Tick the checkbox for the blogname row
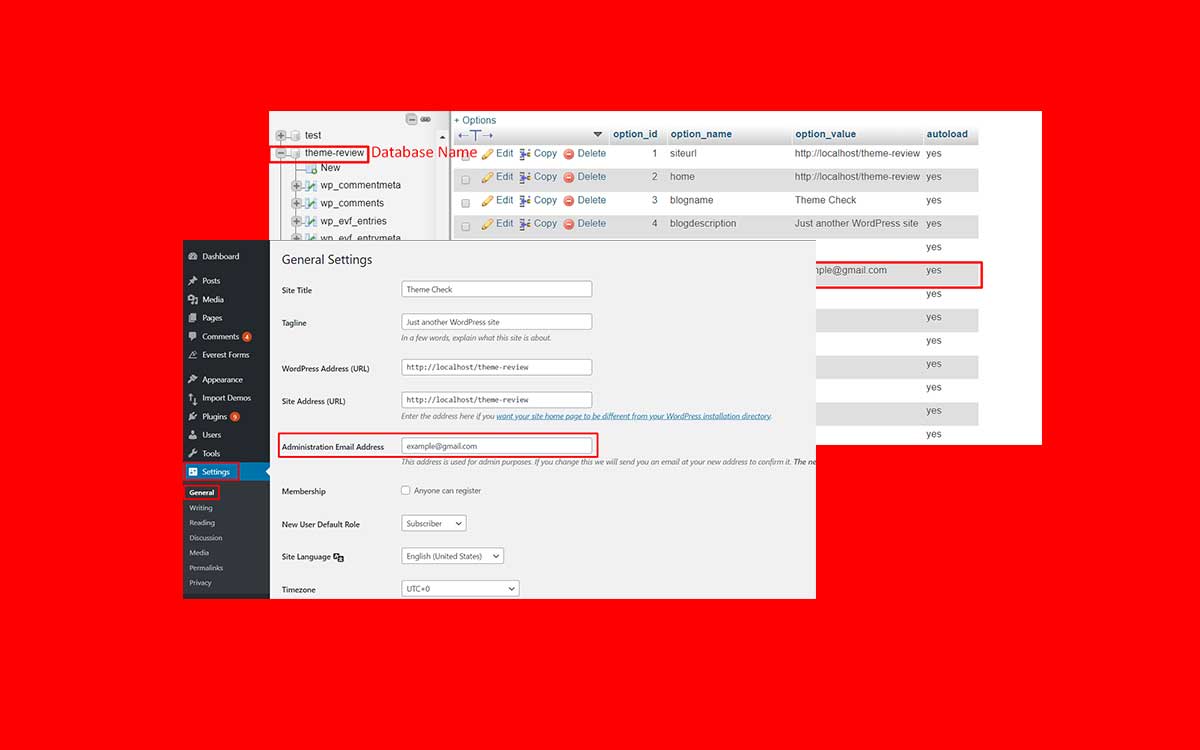Screen dimensions: 1200x750 [x=465, y=203]
